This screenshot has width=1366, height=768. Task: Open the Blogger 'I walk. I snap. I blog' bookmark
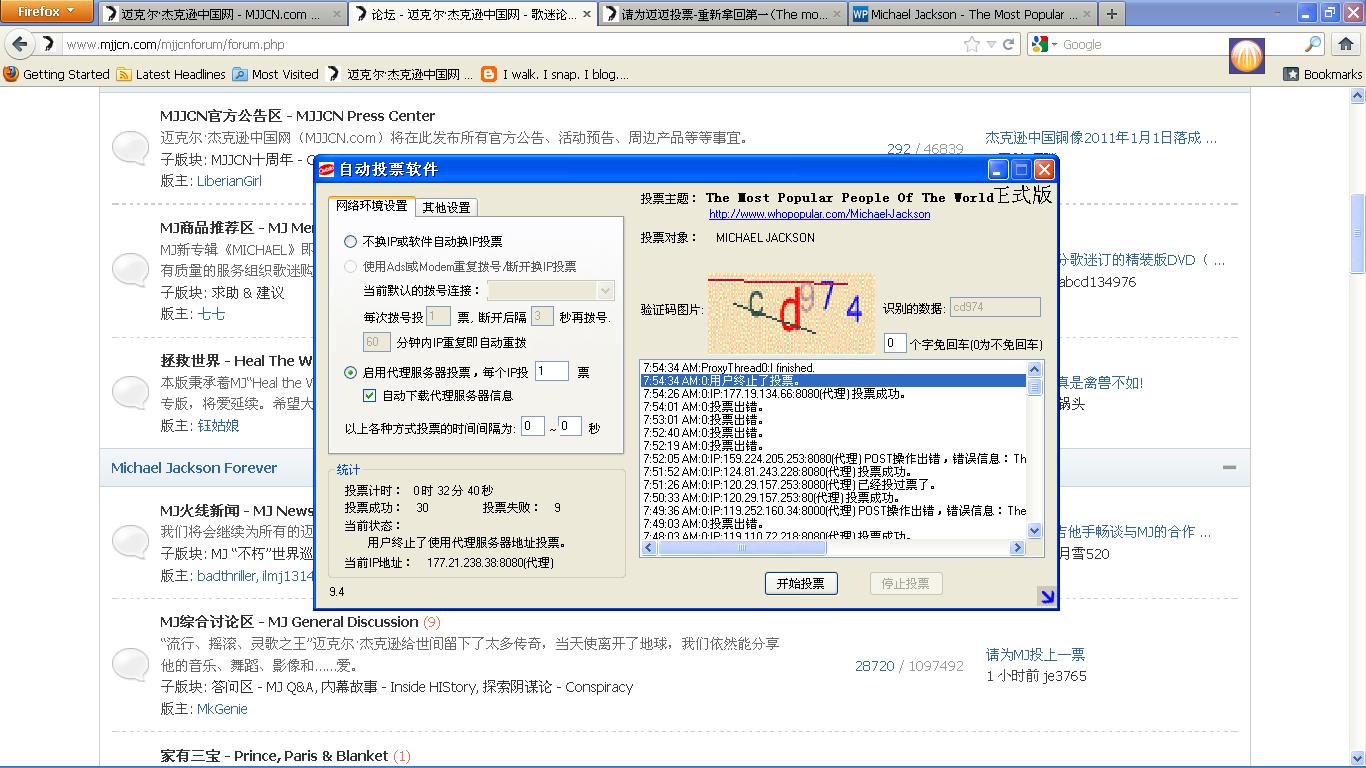[555, 74]
